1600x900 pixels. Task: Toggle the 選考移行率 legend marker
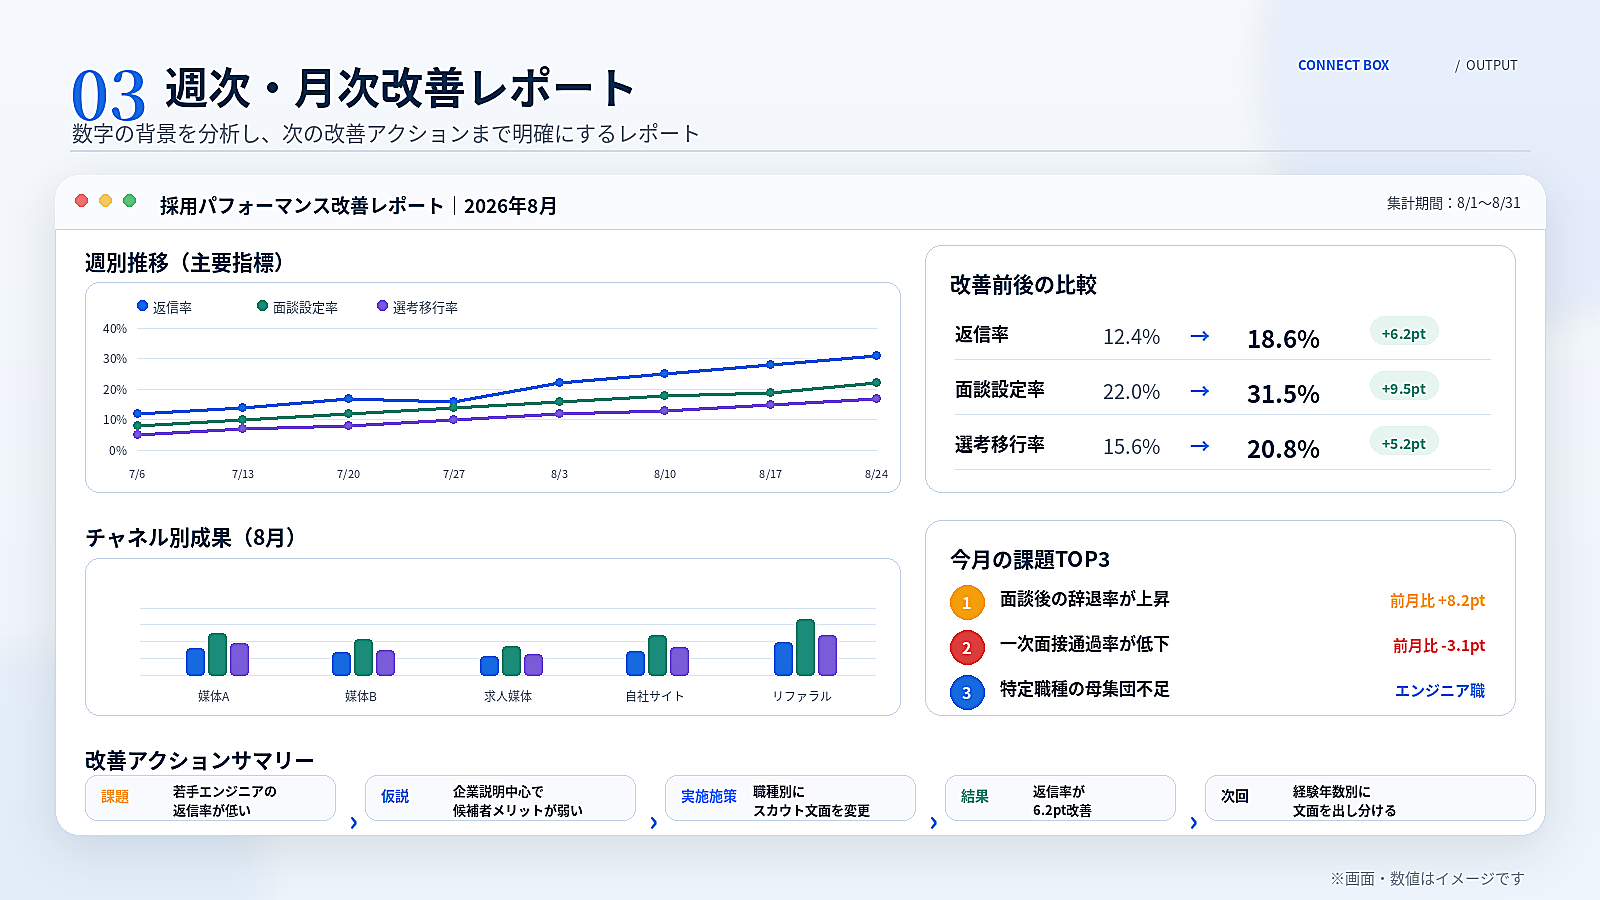382,306
